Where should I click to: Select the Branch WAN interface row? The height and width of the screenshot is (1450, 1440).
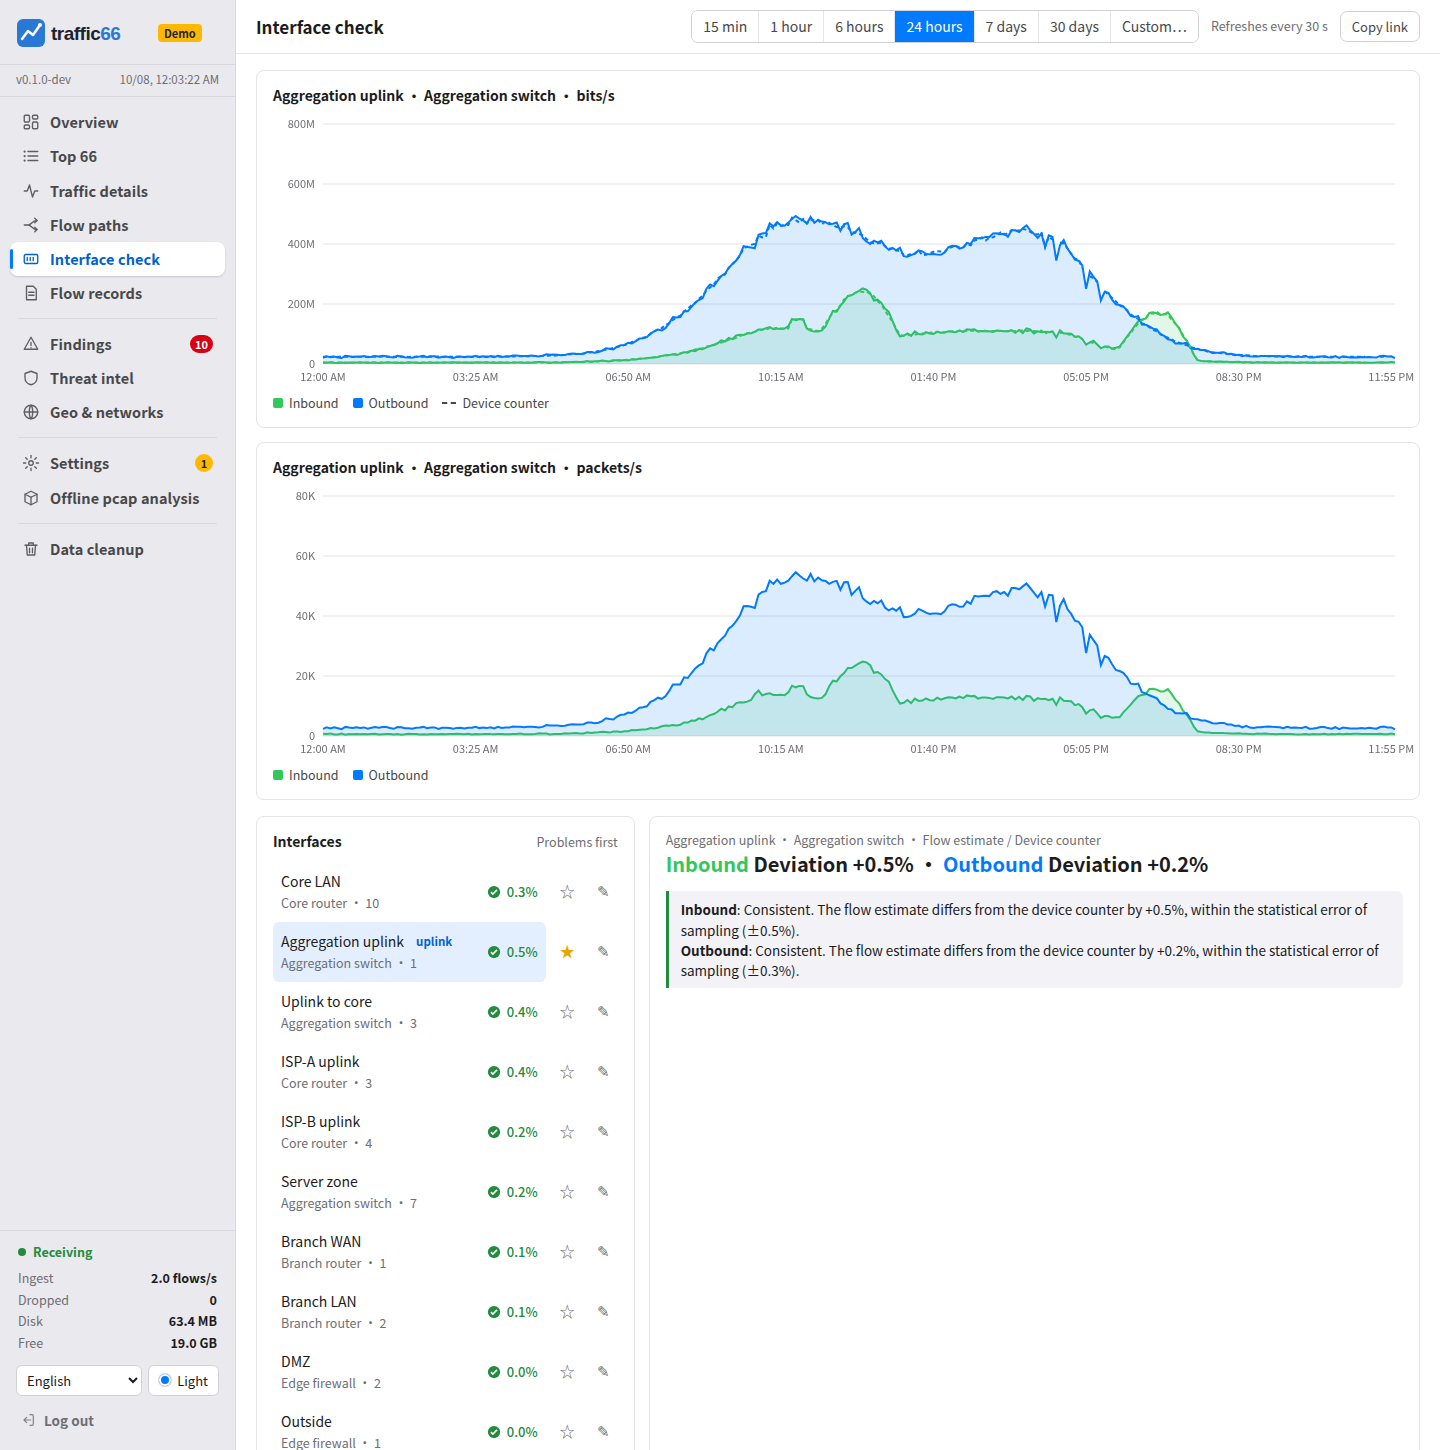tap(409, 1252)
